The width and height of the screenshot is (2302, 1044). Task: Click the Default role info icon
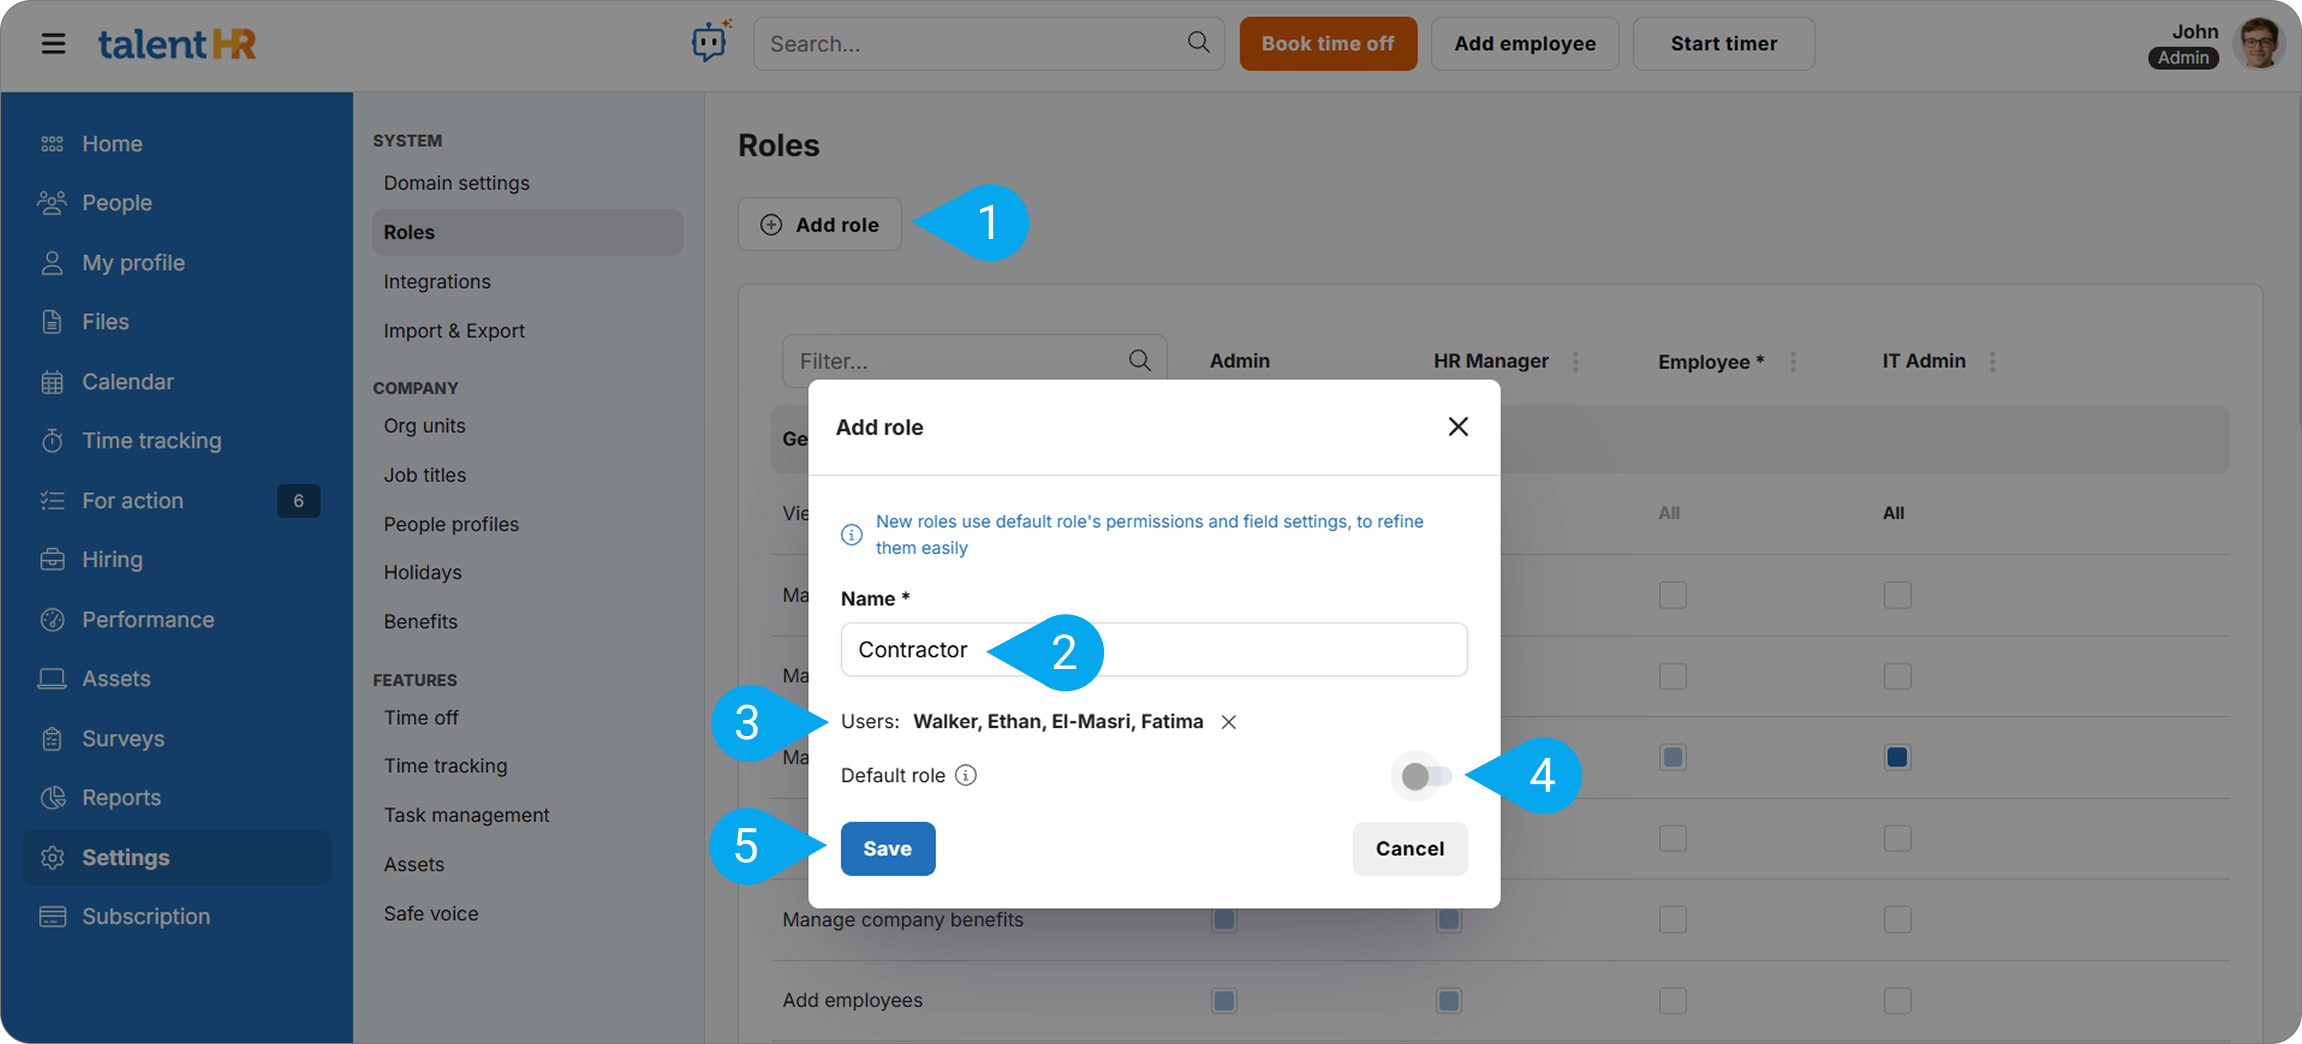(966, 776)
